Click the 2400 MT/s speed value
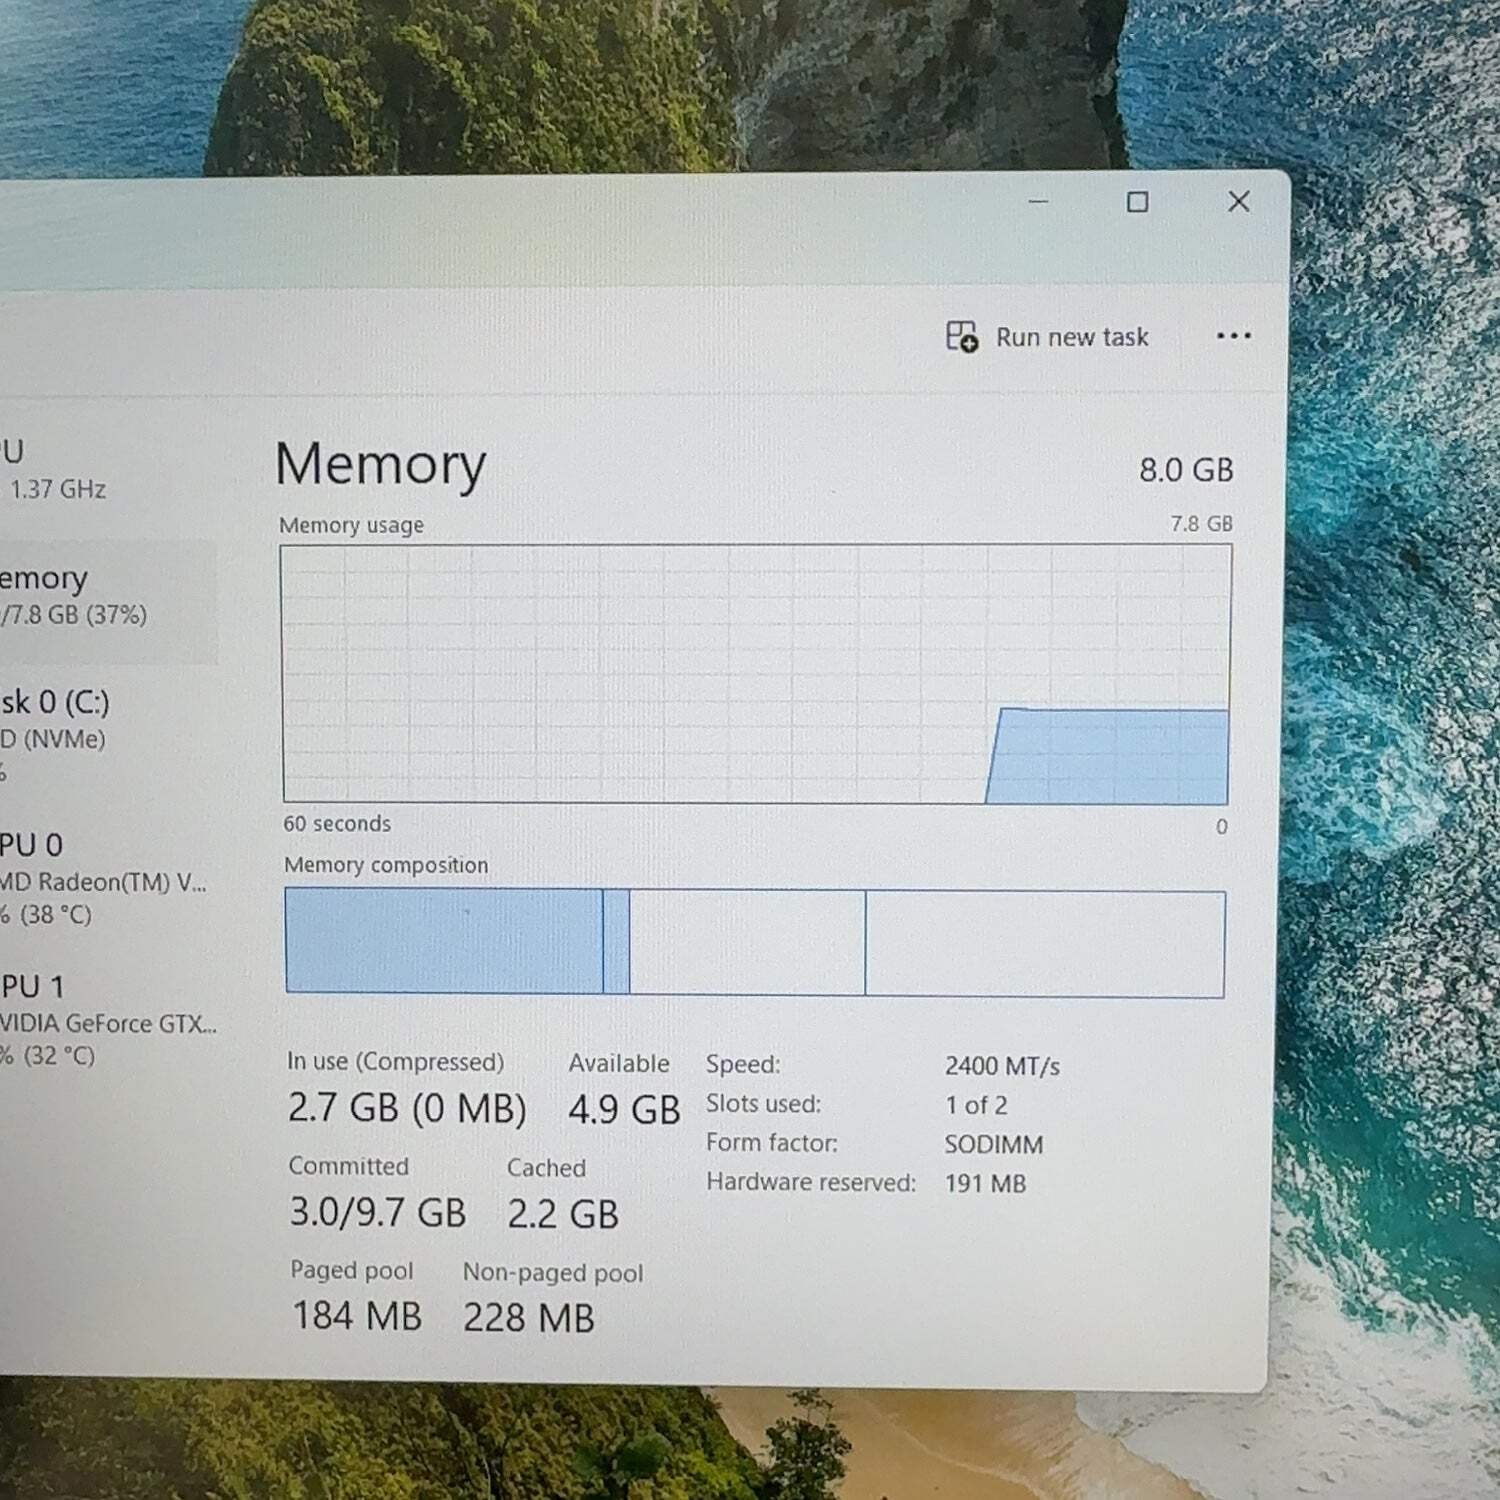The height and width of the screenshot is (1500, 1500). click(x=1002, y=1066)
